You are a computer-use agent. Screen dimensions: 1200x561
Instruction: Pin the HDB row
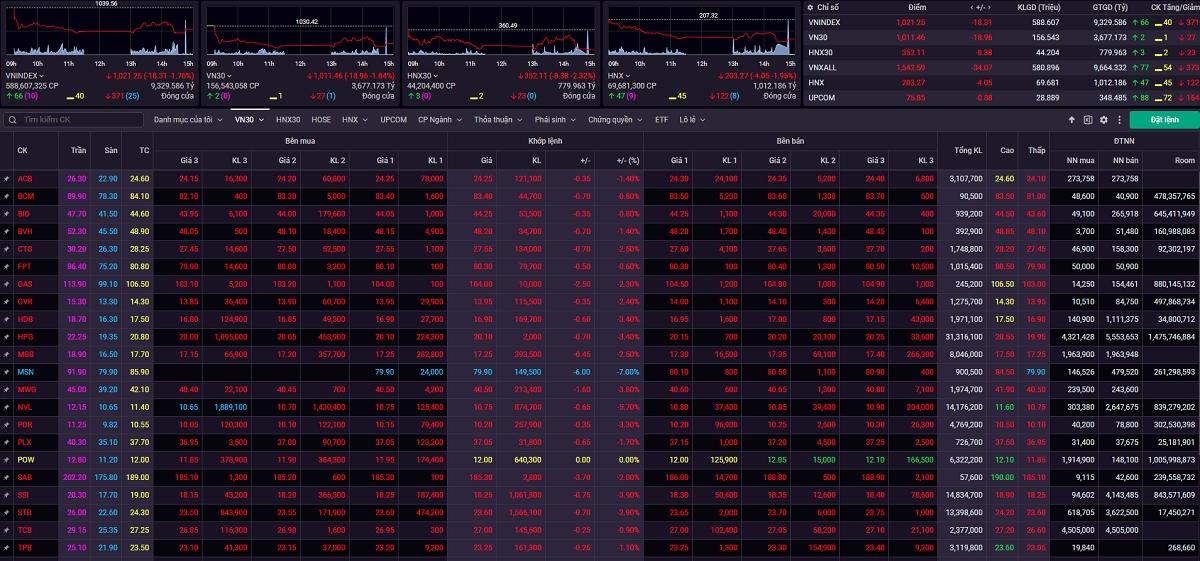click(6, 319)
